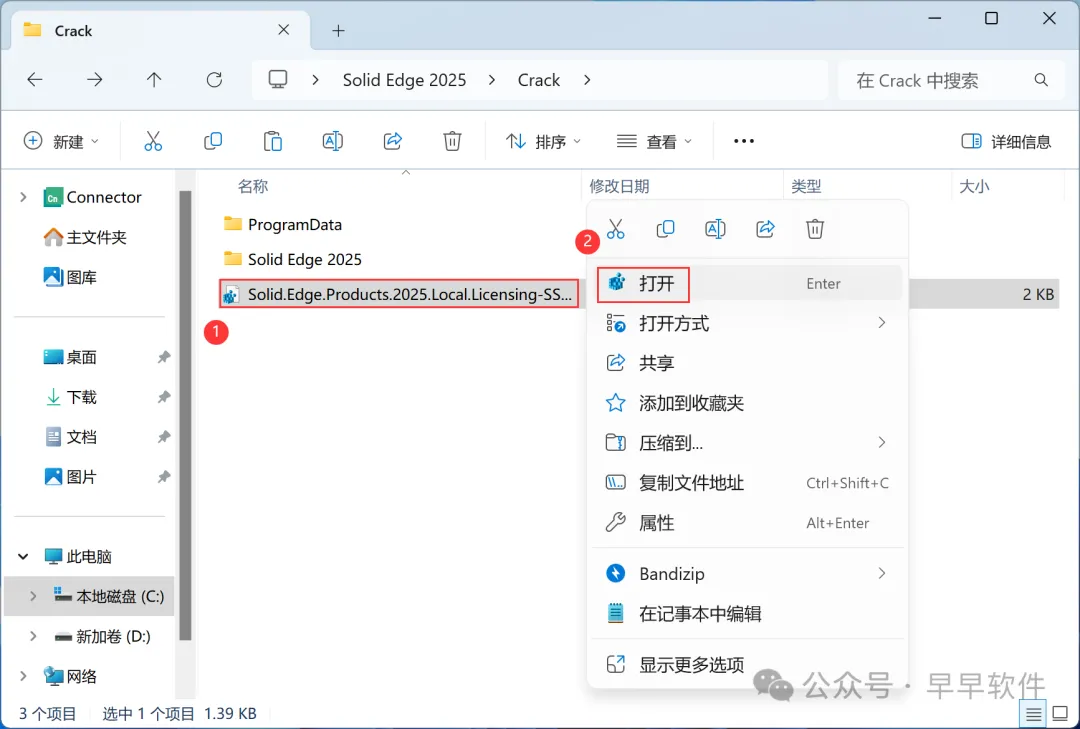Open the Bandizip submenu
This screenshot has width=1080, height=729.
click(748, 573)
